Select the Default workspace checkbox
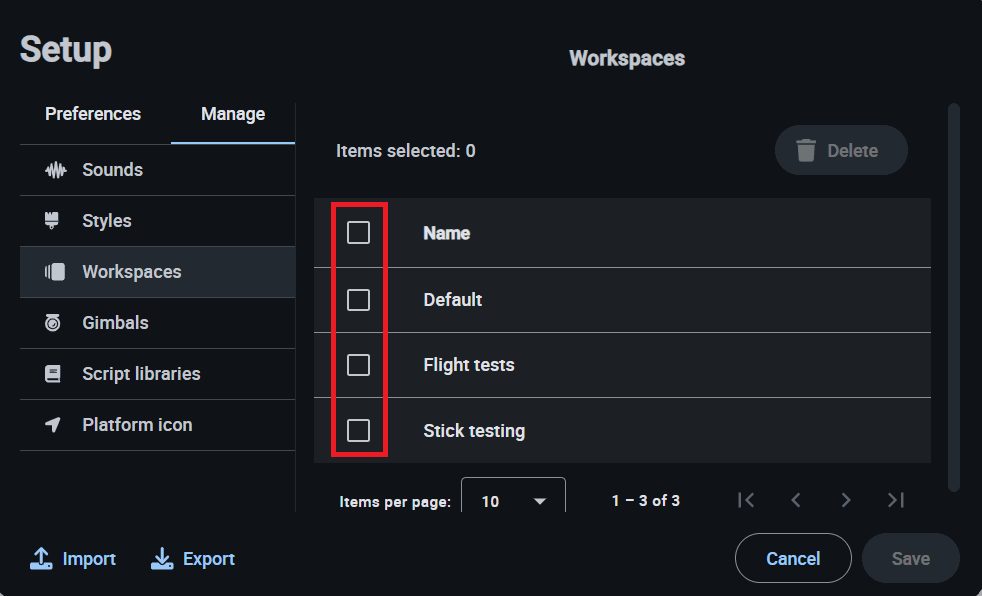Viewport: 982px width, 596px height. tap(358, 300)
